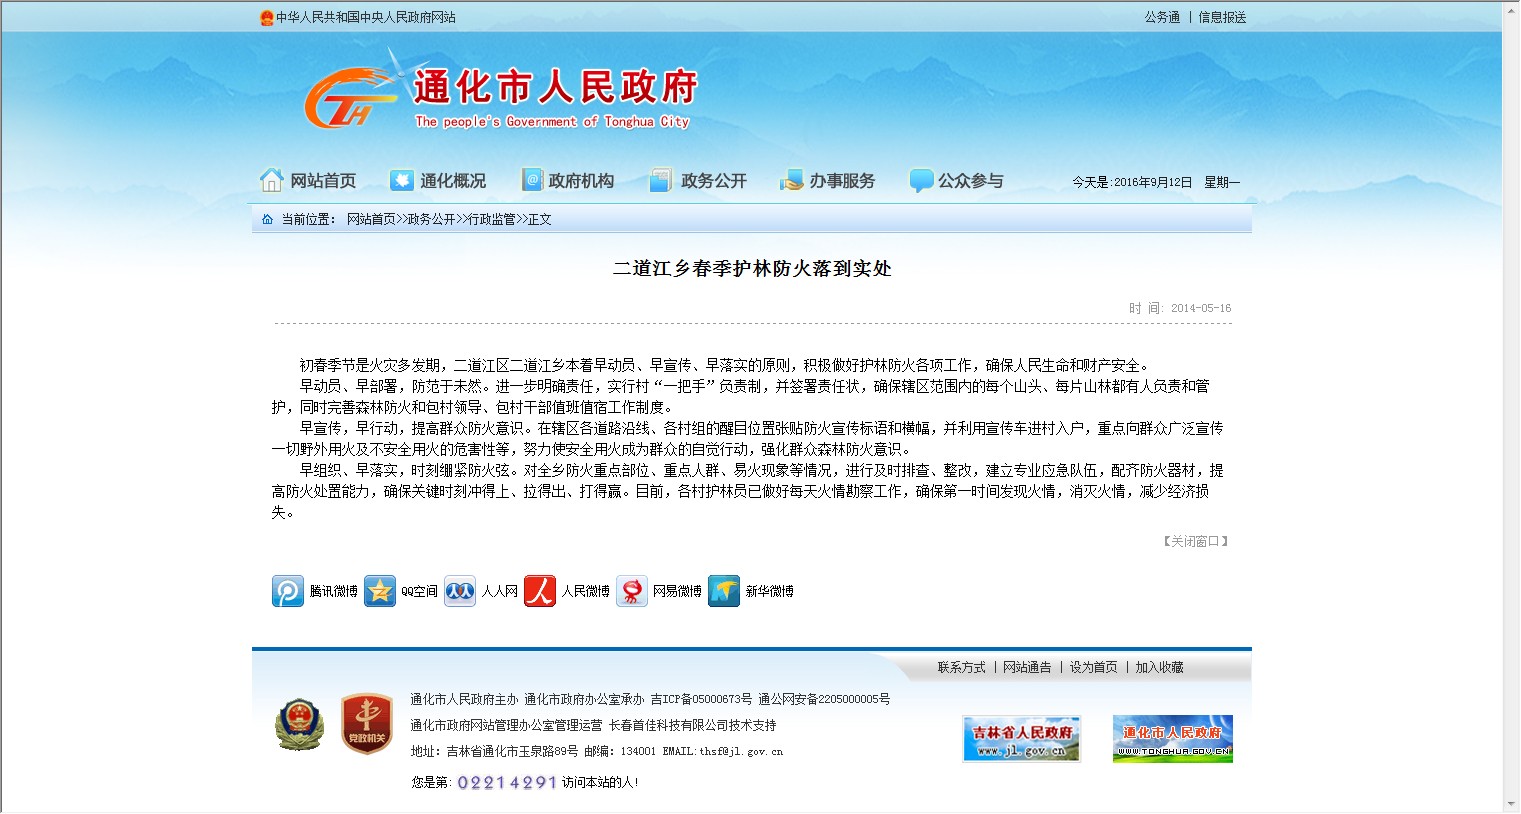Go to 政府机构 in navigation bar

tap(568, 181)
